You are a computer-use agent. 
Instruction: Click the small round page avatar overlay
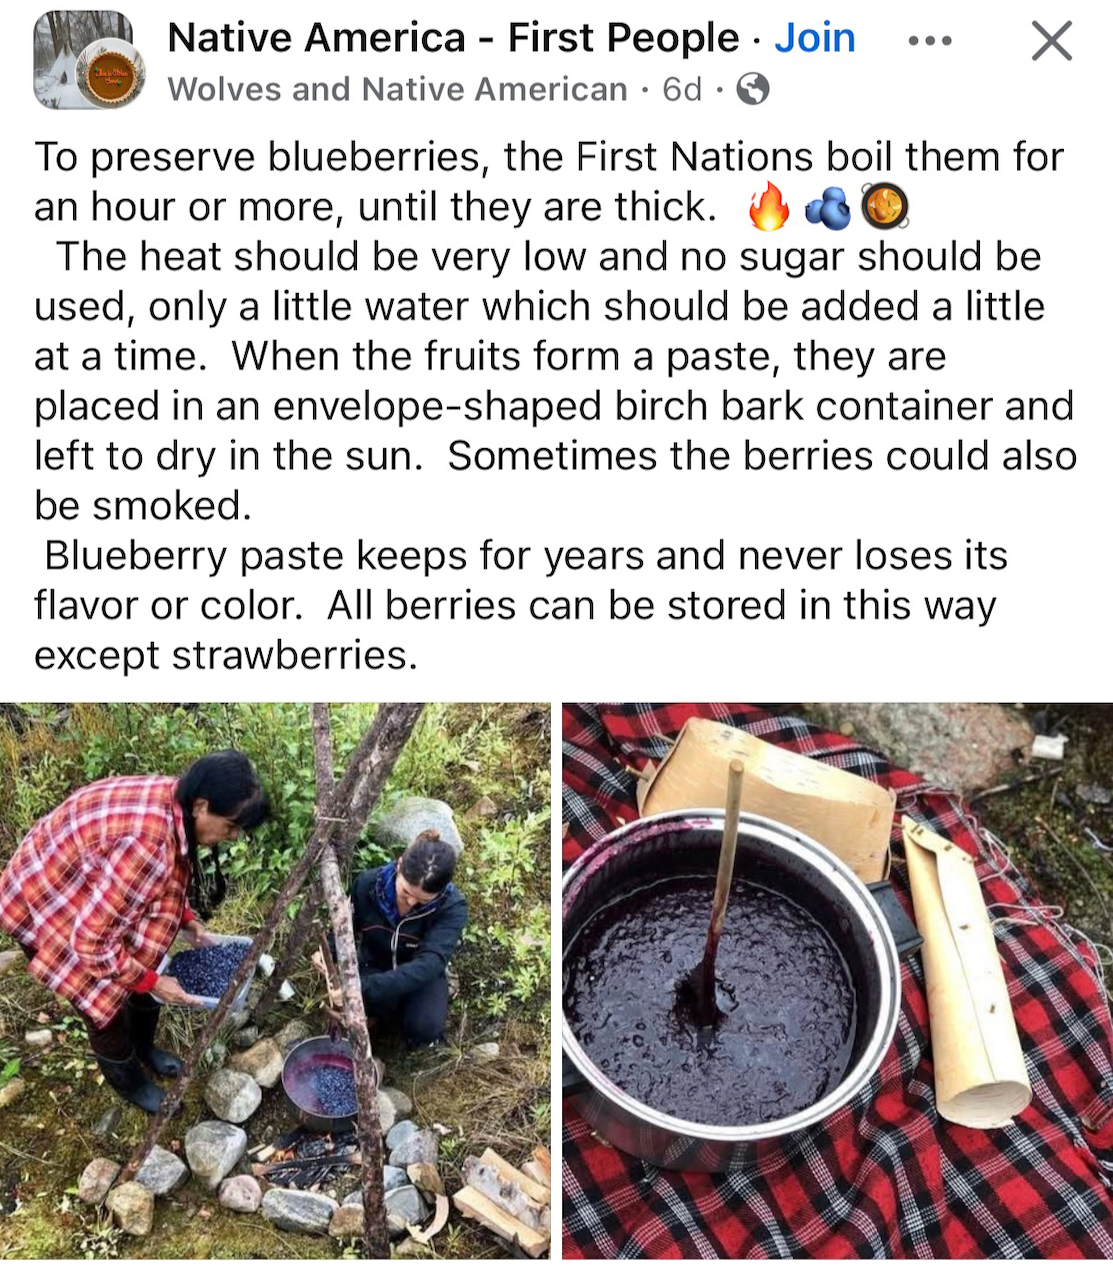[111, 76]
